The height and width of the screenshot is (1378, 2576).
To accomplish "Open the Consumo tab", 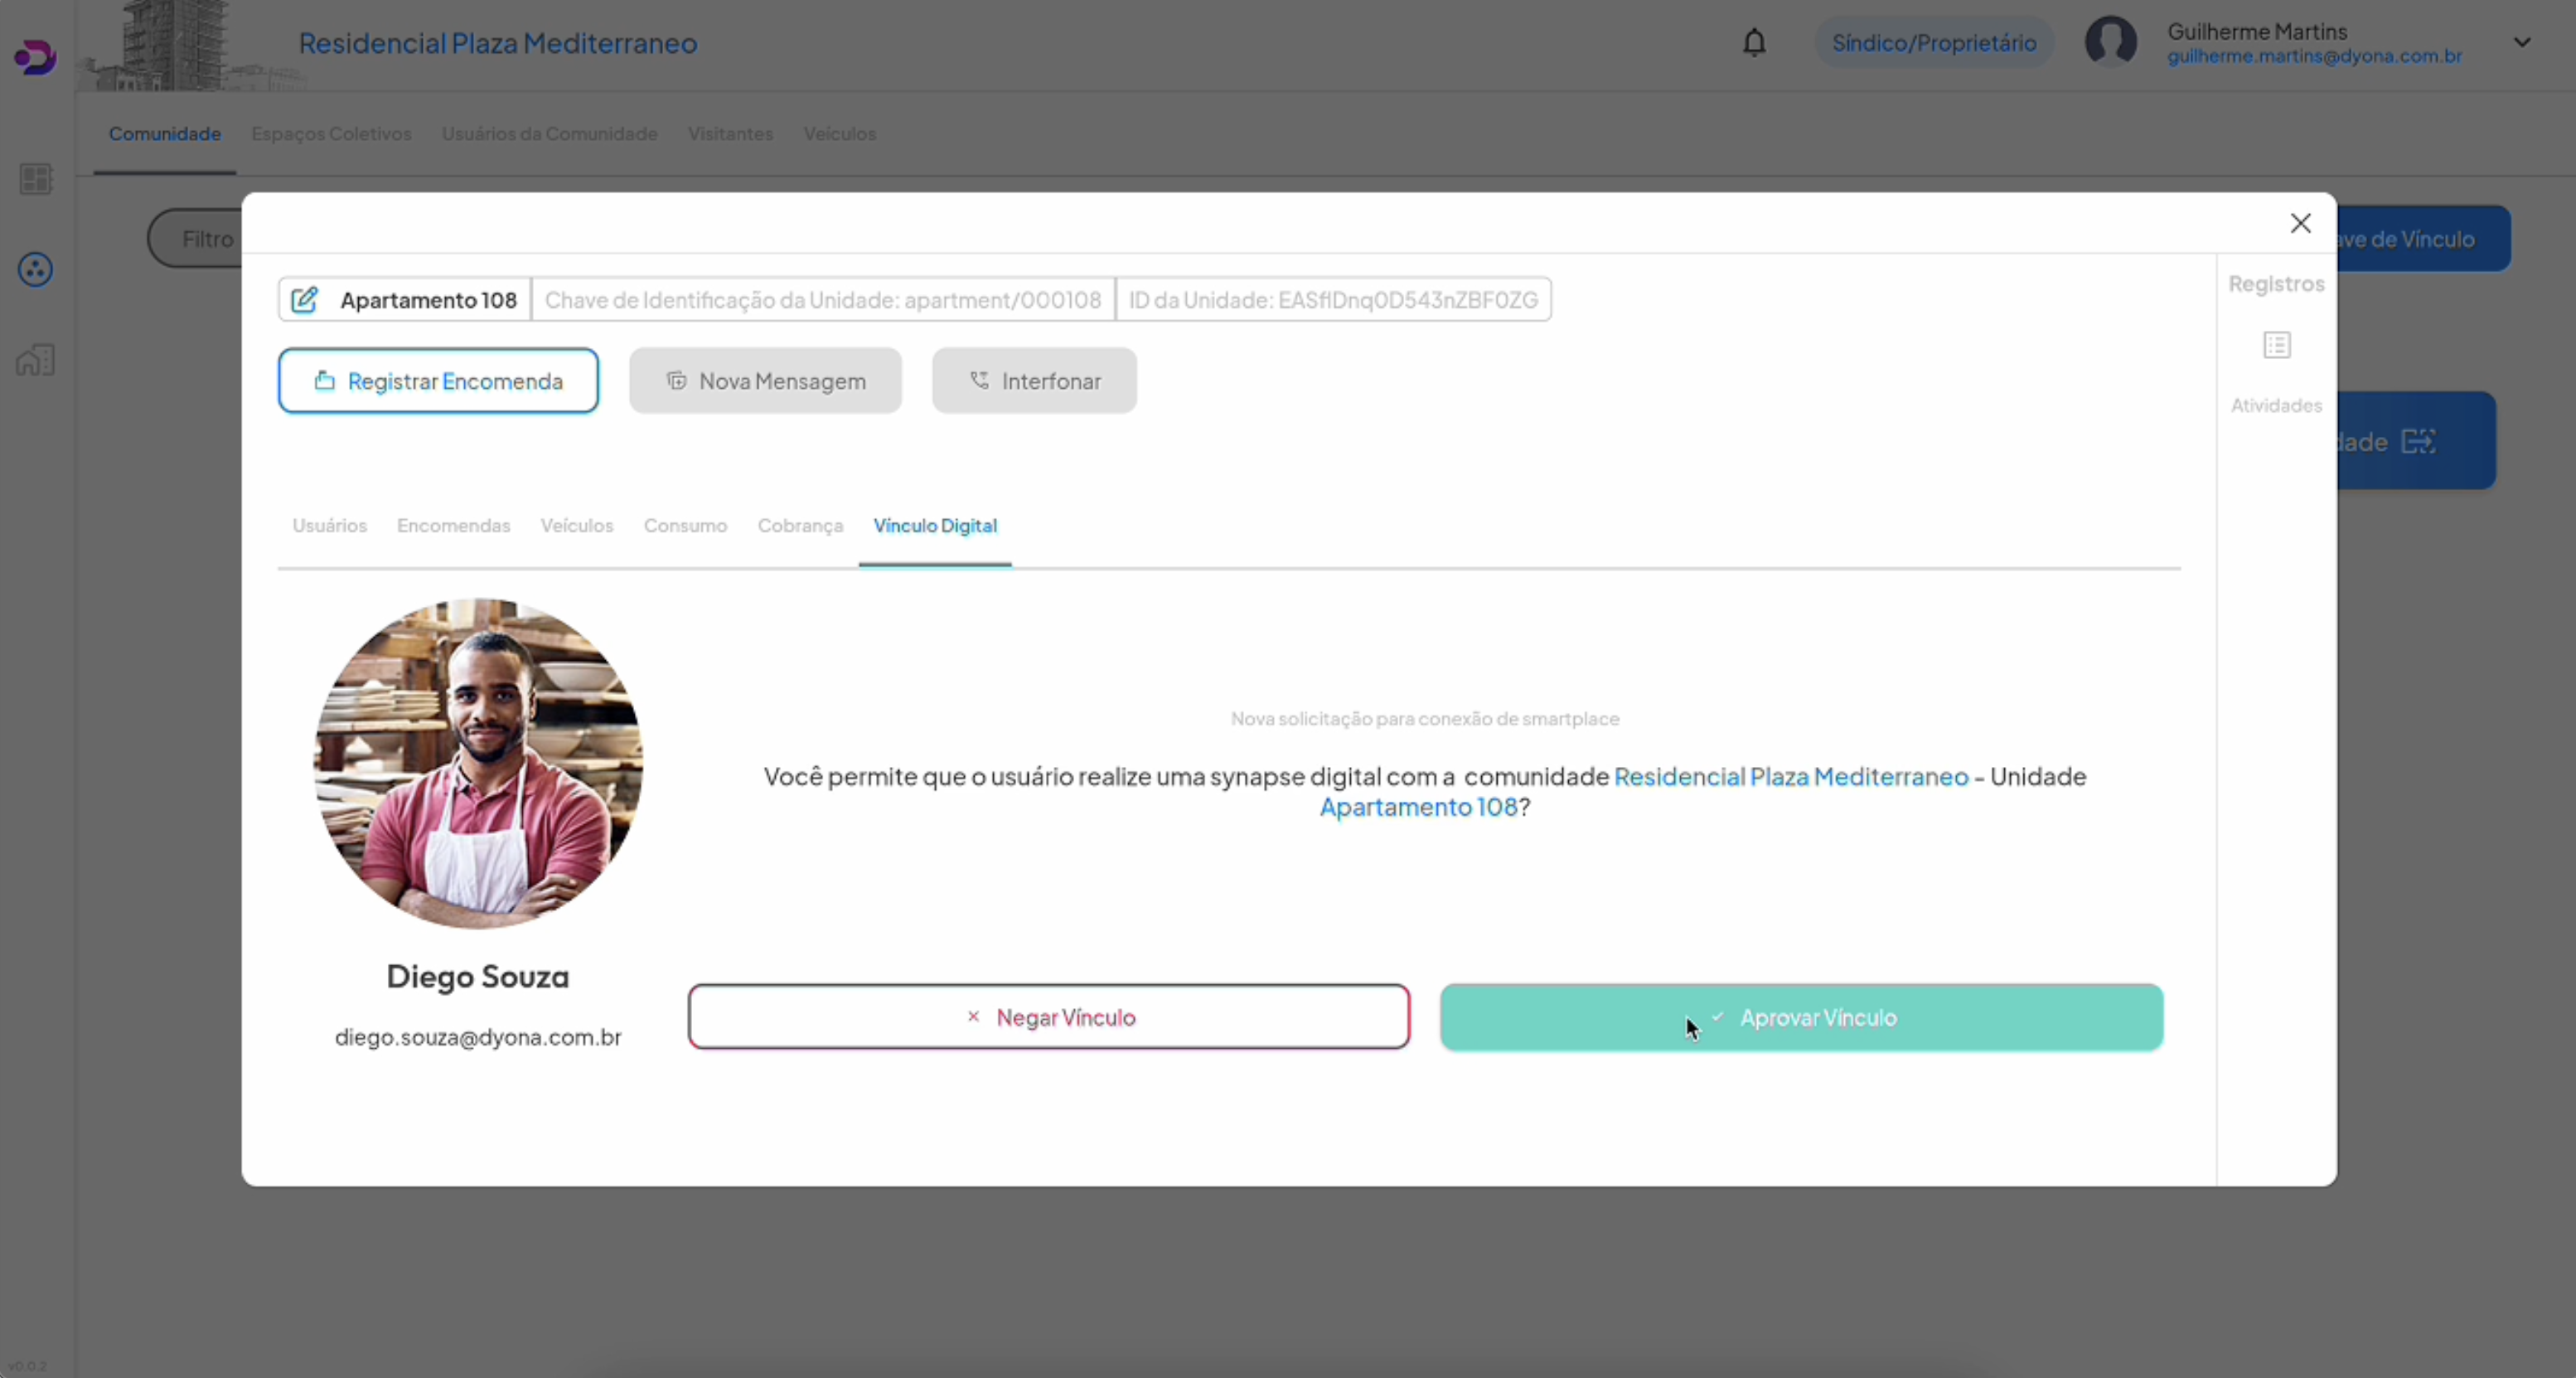I will point(685,526).
